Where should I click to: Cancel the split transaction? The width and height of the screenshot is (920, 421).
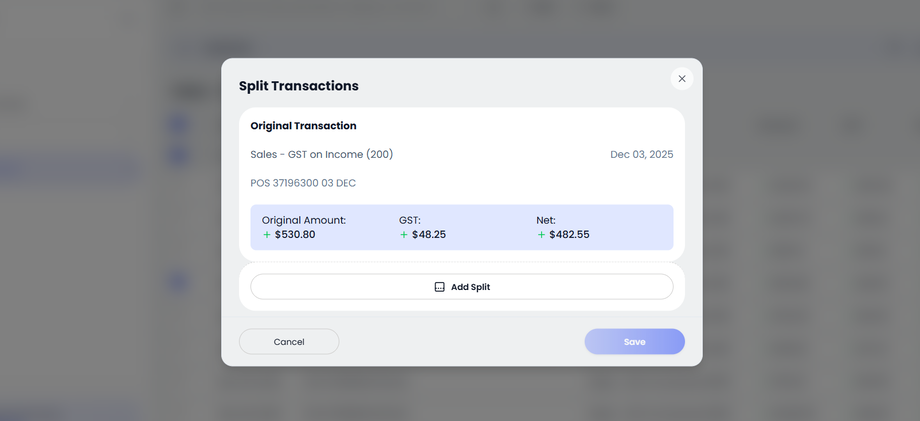point(289,342)
